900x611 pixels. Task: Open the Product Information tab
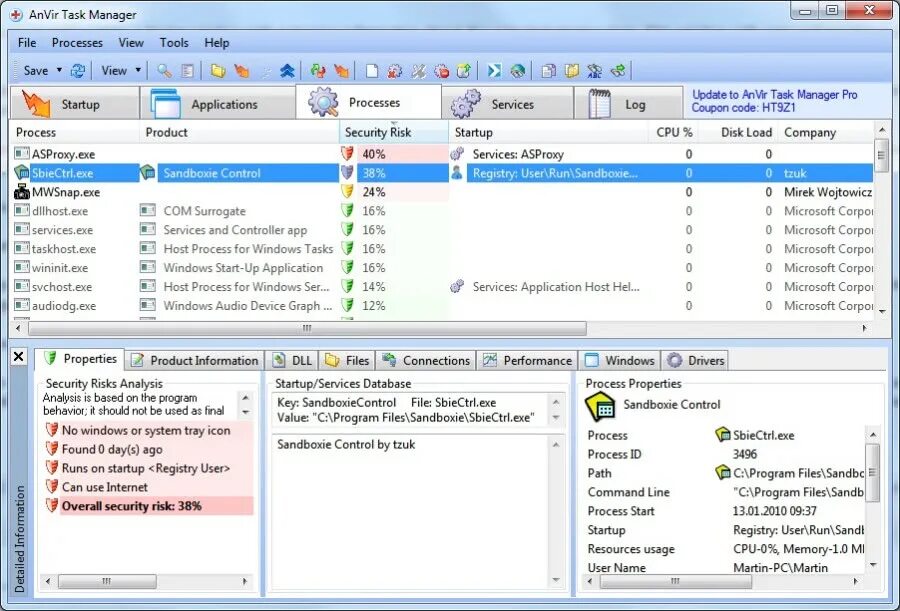point(194,361)
